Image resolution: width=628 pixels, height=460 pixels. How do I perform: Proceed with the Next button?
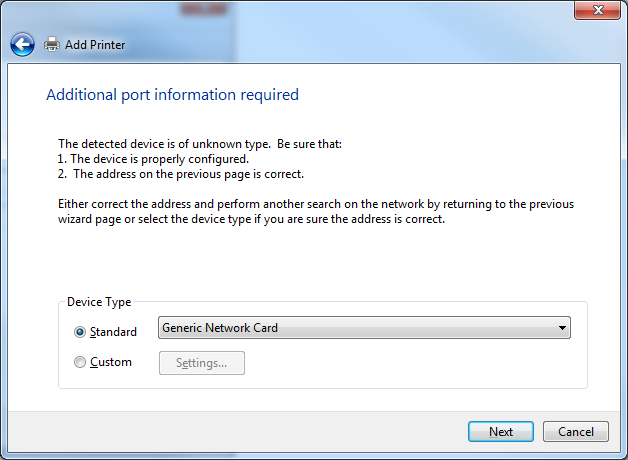[x=501, y=432]
